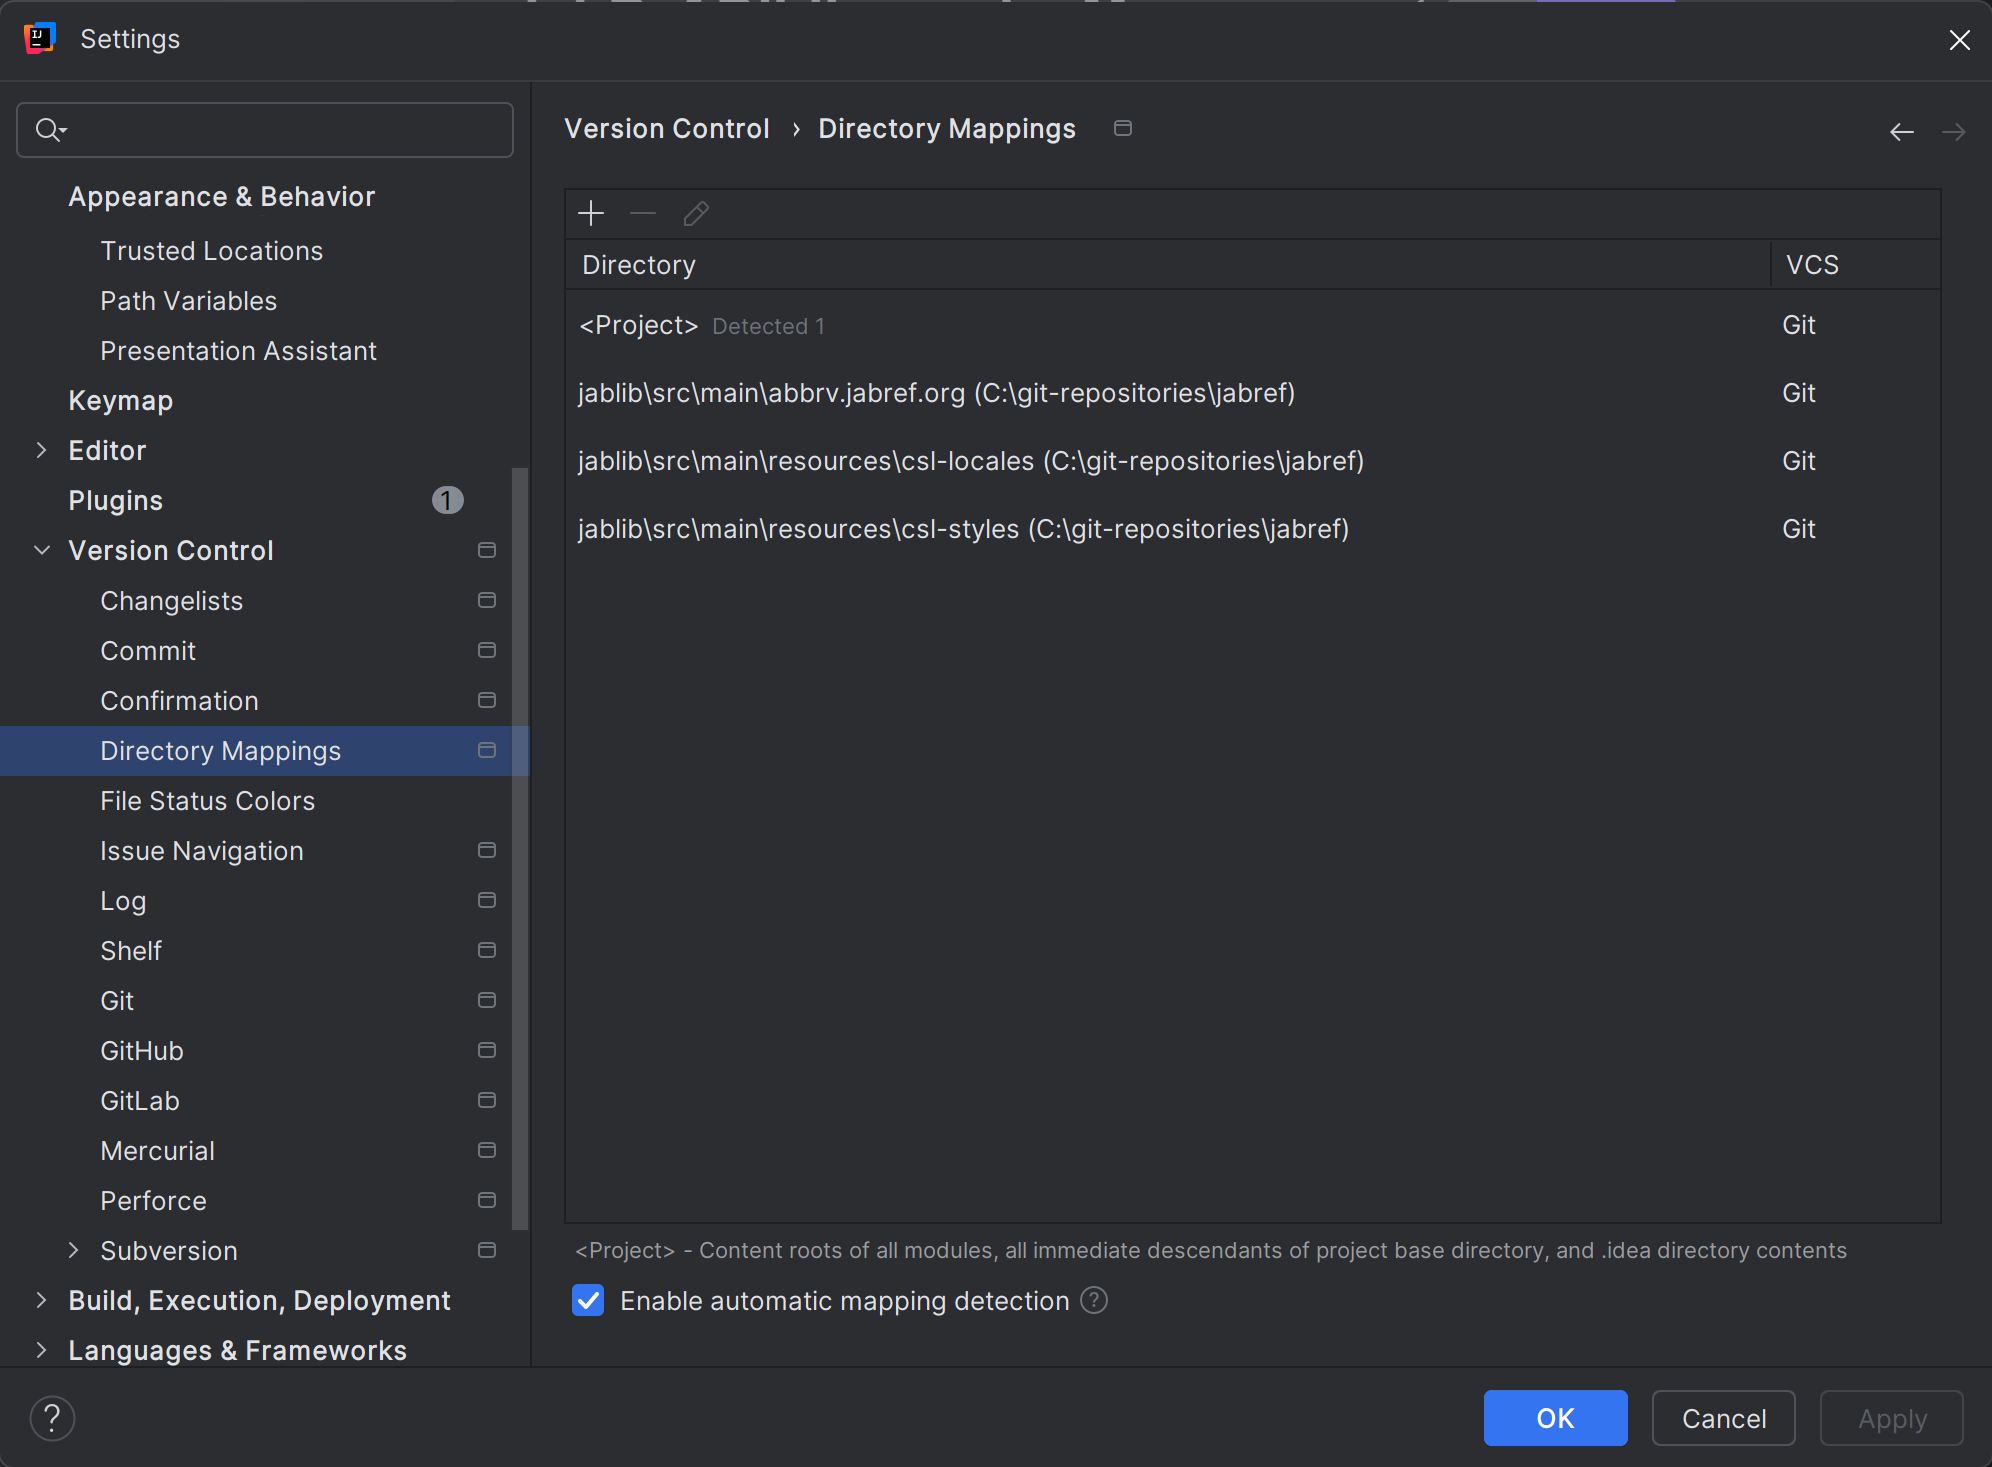
Task: Click the project-level icon beside Directory Mappings heading
Action: click(1123, 128)
